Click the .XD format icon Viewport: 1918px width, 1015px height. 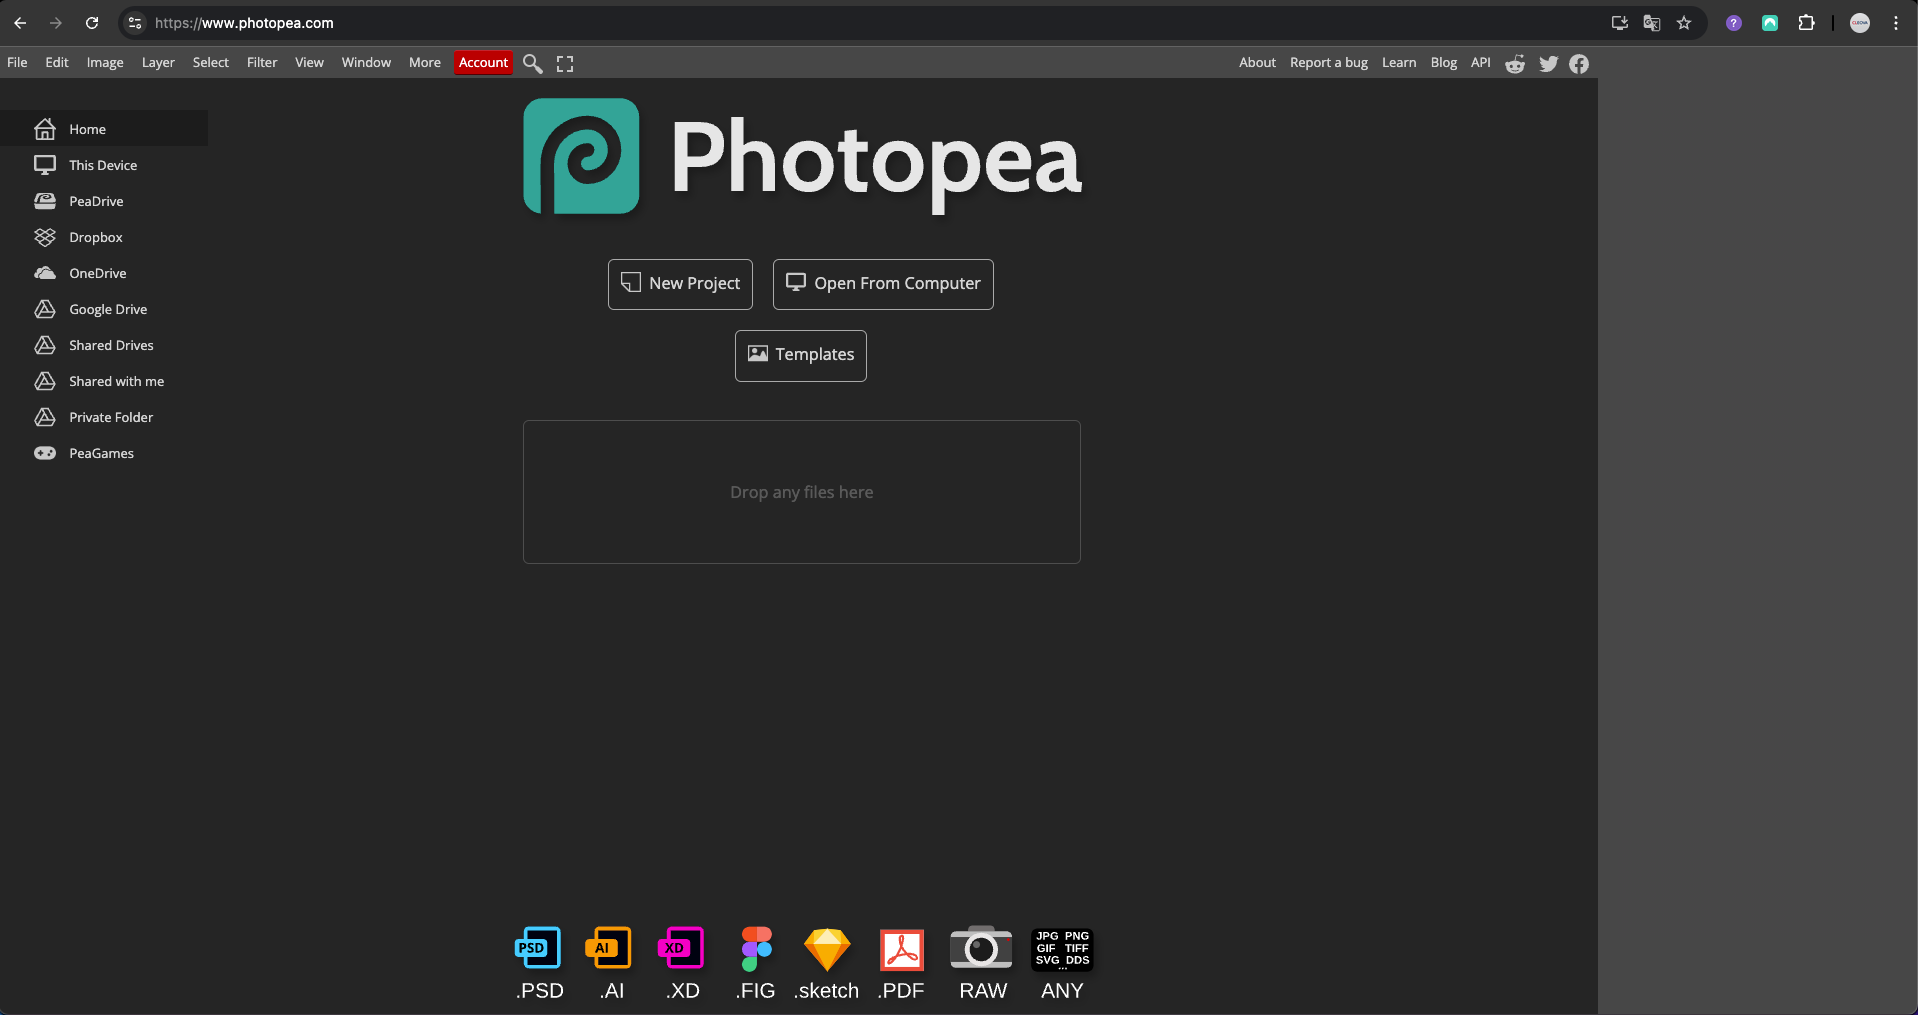point(681,948)
